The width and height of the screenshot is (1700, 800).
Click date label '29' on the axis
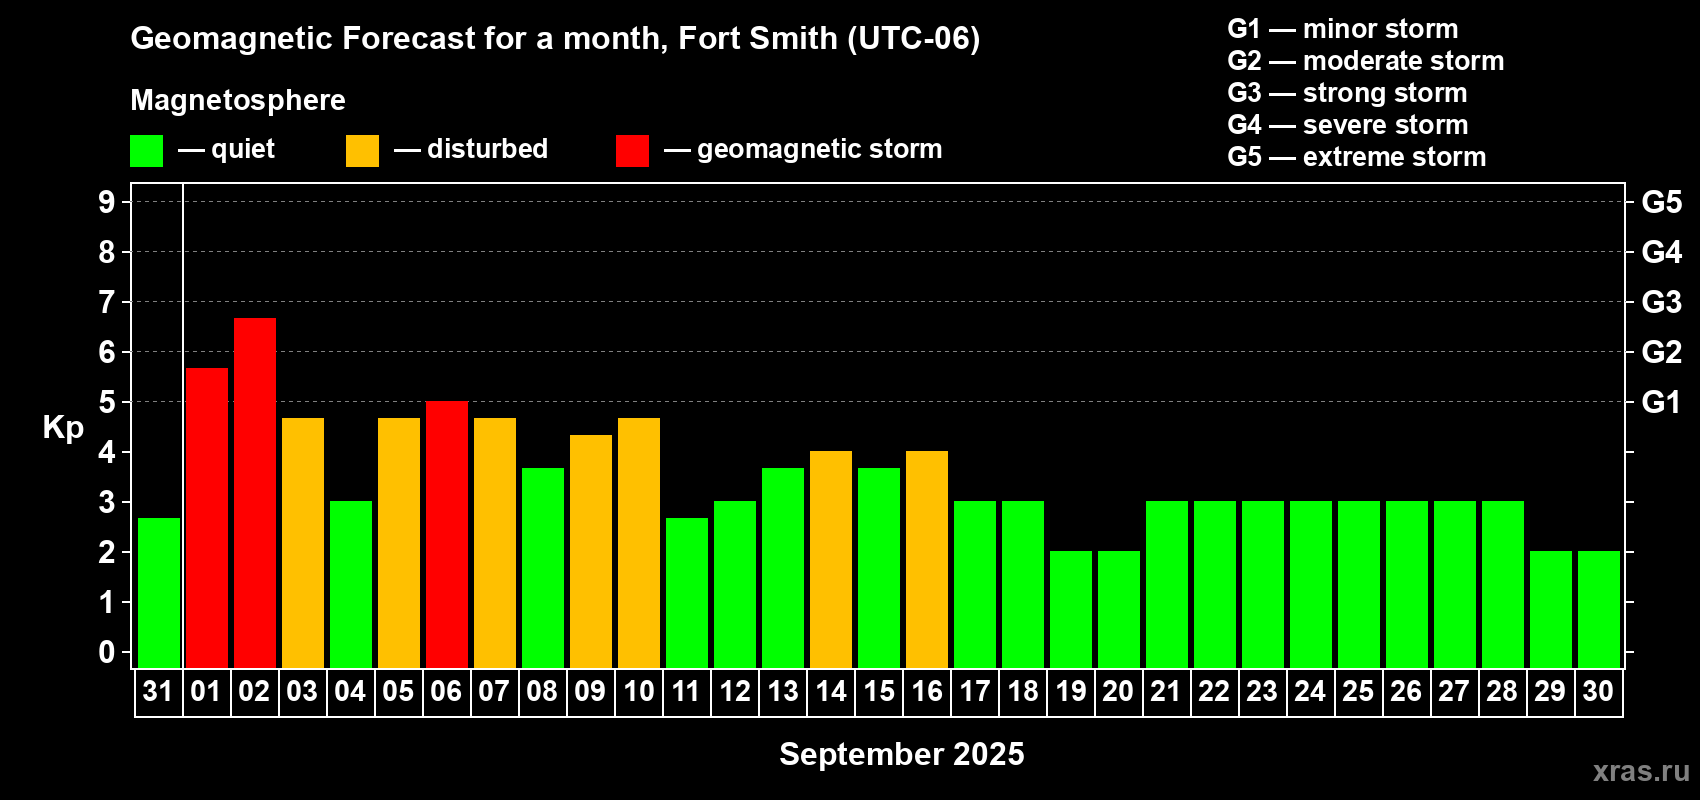click(1550, 692)
